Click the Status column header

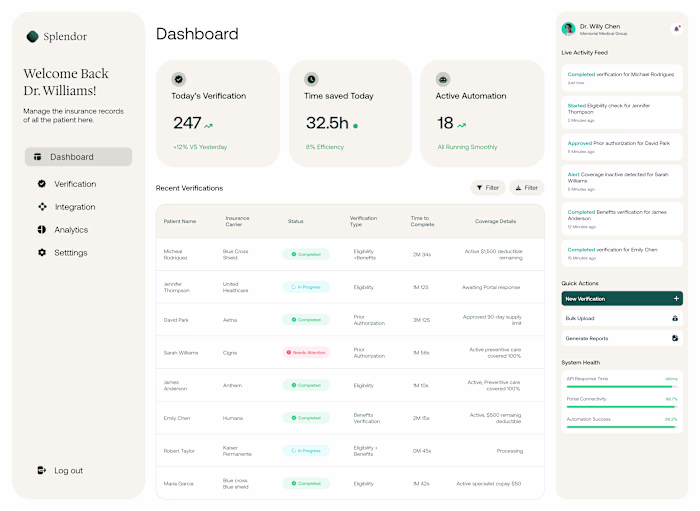pyautogui.click(x=296, y=221)
